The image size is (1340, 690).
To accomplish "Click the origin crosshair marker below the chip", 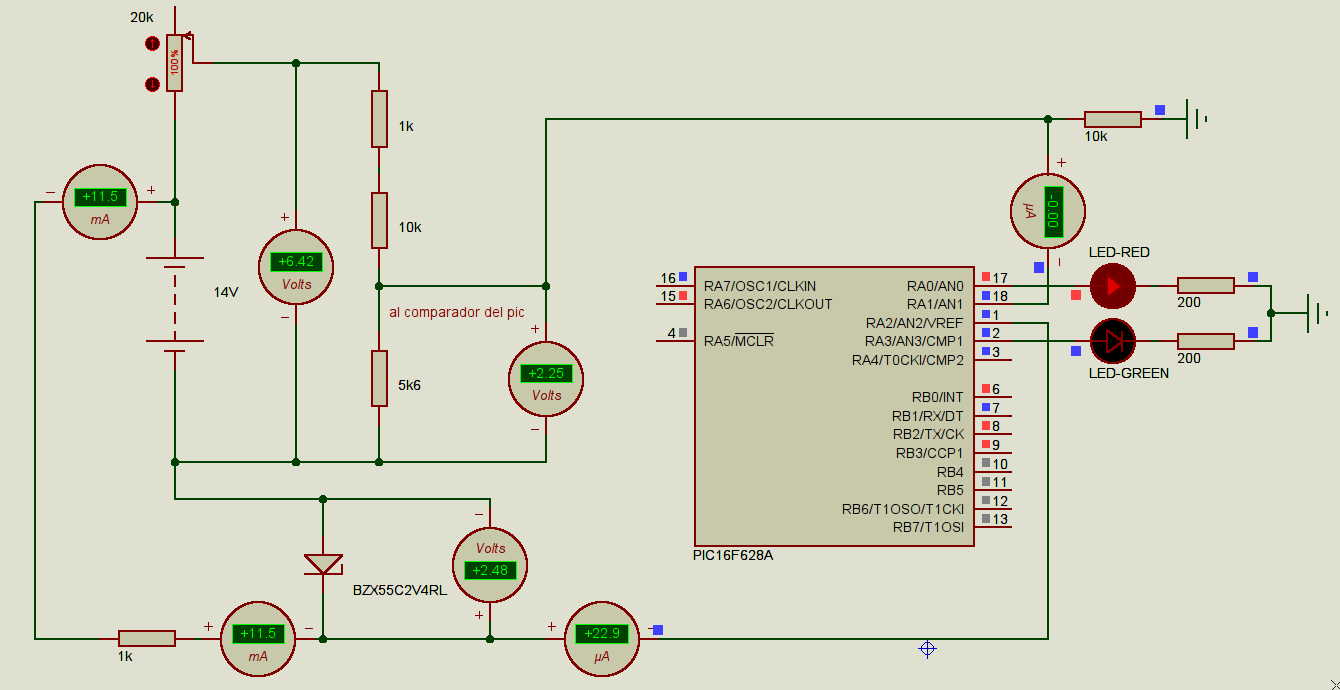I will pos(927,649).
